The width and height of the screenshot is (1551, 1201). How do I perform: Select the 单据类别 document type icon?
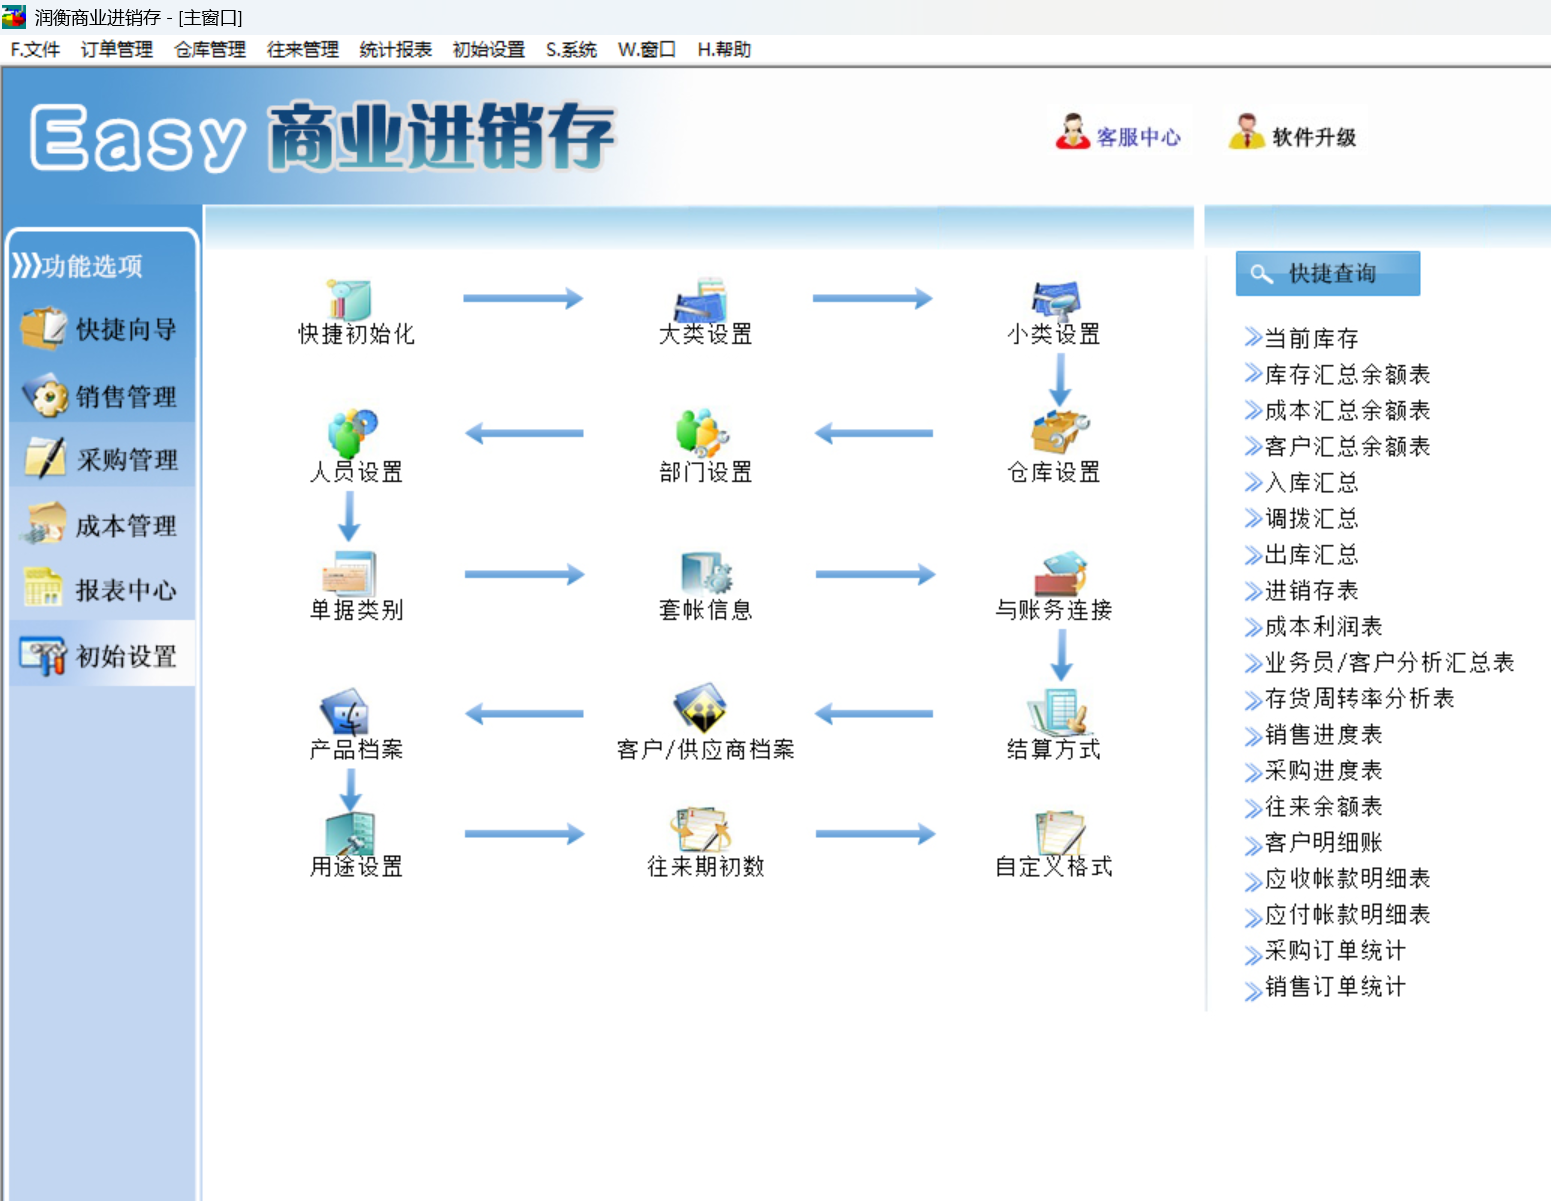click(349, 573)
